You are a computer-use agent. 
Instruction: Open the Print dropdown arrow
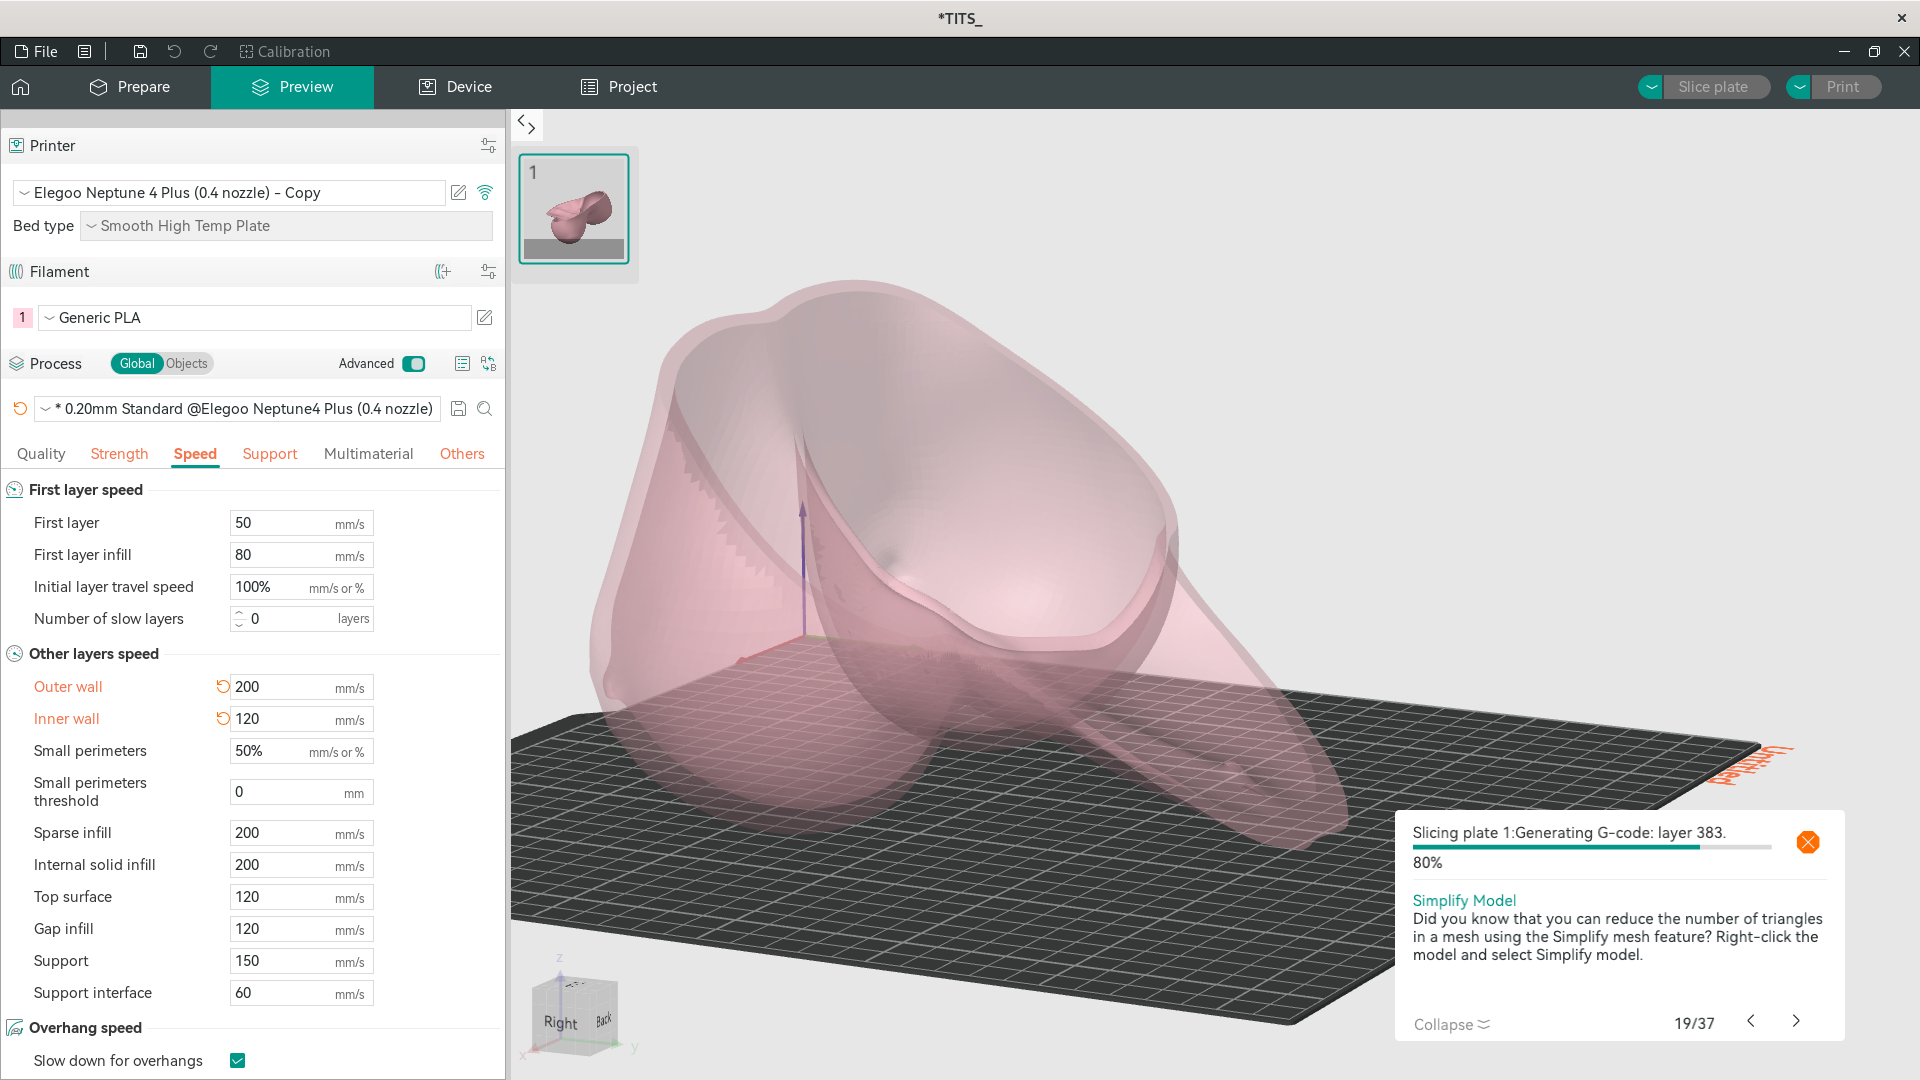tap(1799, 87)
